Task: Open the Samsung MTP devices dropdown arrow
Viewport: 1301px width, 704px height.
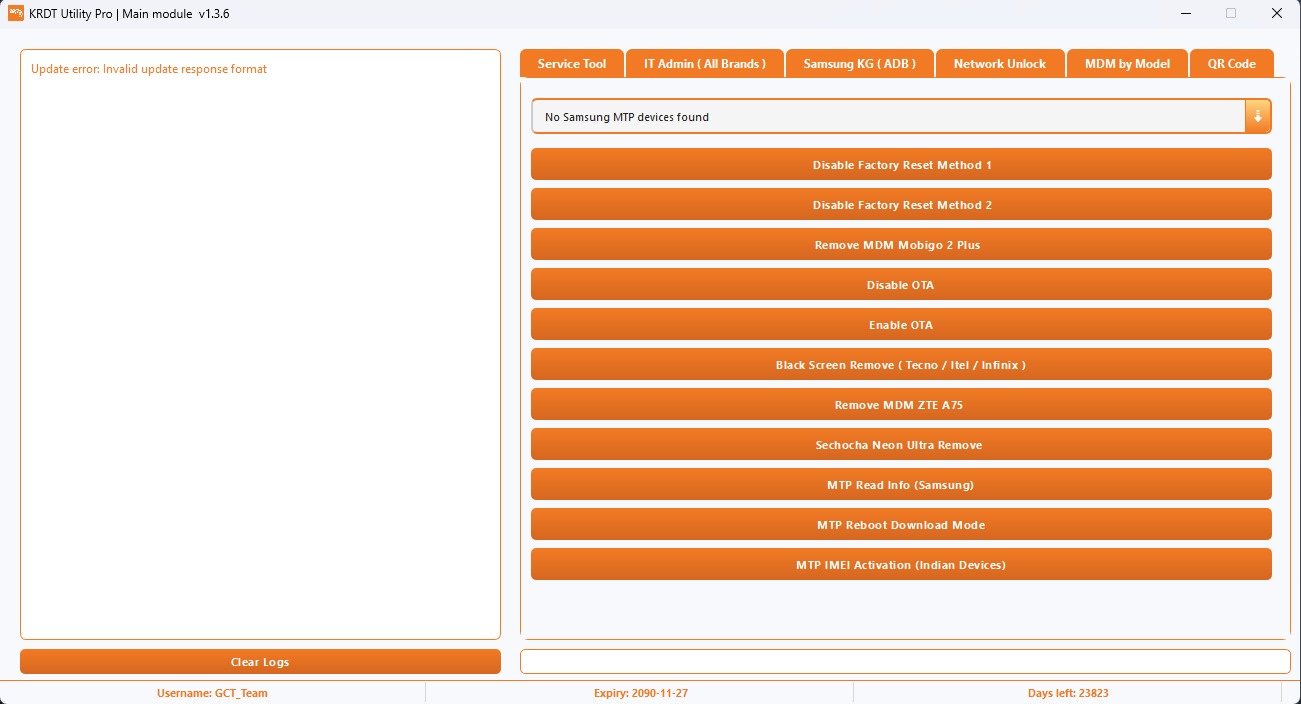Action: [1257, 116]
